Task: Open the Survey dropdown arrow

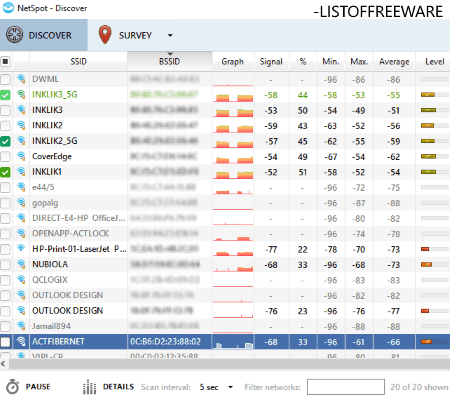Action: tap(170, 35)
